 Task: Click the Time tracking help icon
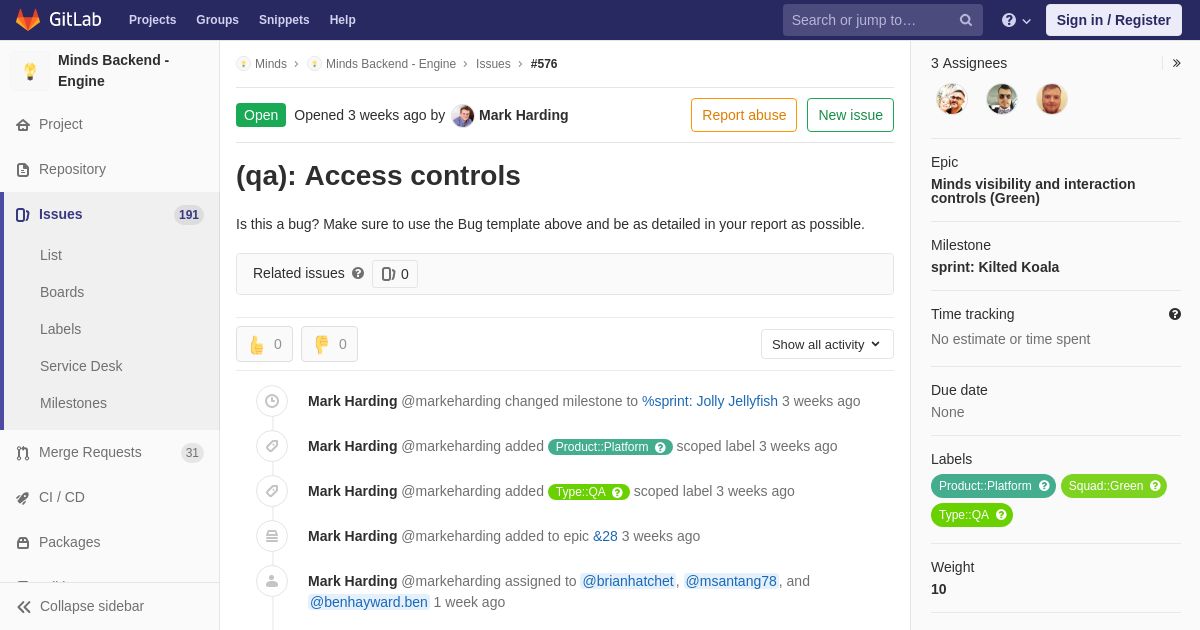point(1174,314)
